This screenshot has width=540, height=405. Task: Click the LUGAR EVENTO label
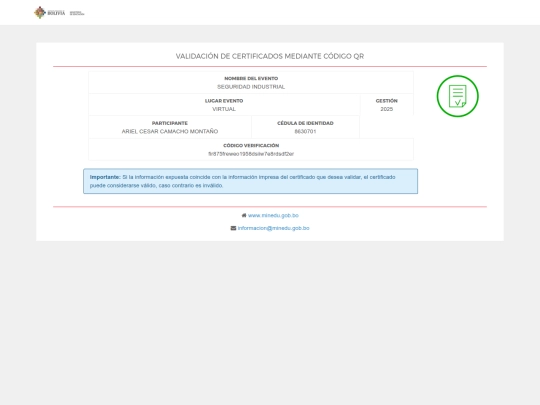[224, 101]
